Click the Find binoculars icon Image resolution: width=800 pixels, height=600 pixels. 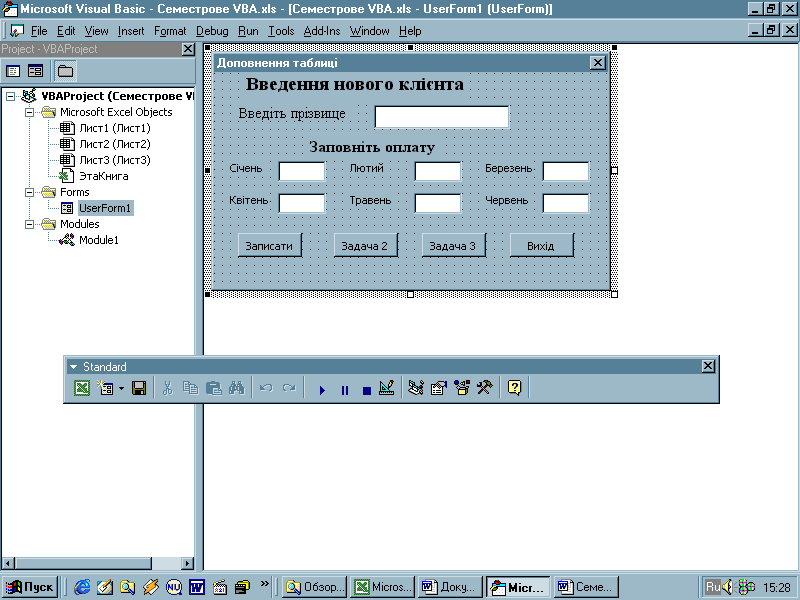(x=237, y=388)
